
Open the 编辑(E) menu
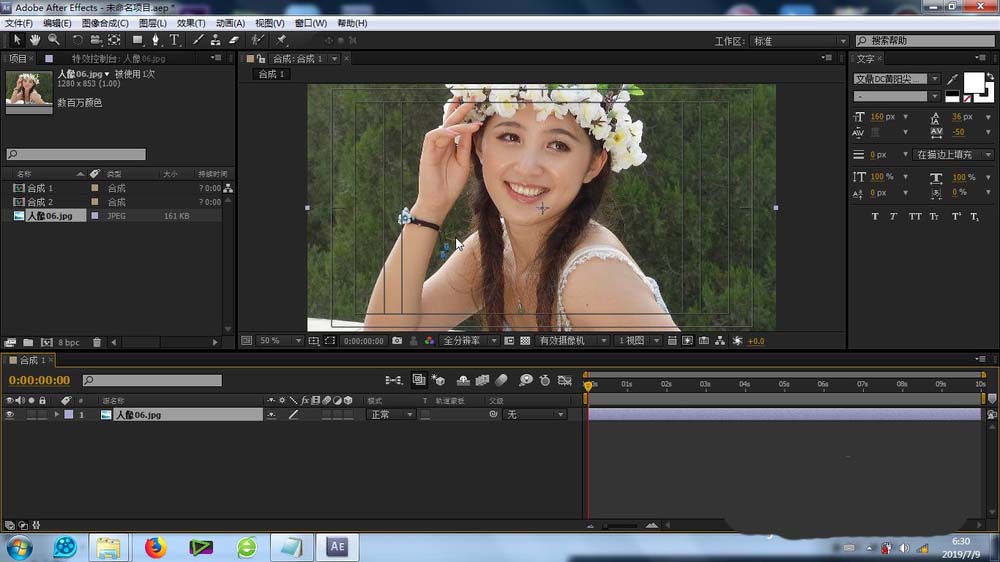point(57,23)
